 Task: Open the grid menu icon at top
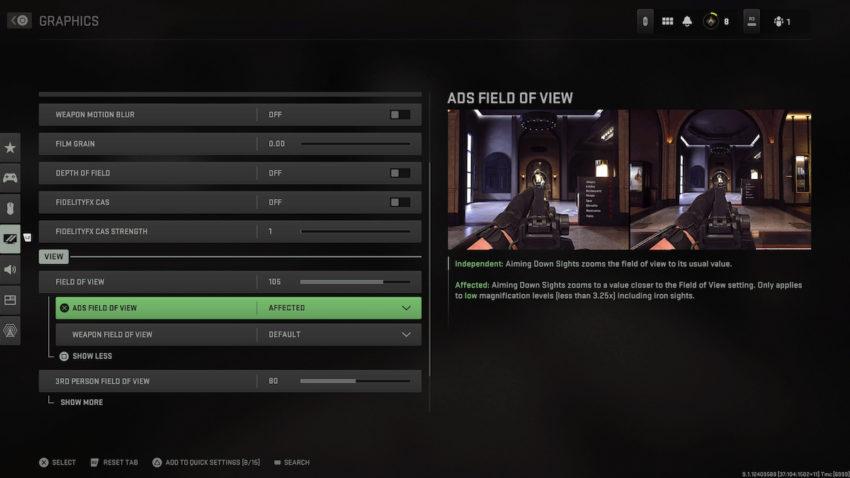coord(667,21)
